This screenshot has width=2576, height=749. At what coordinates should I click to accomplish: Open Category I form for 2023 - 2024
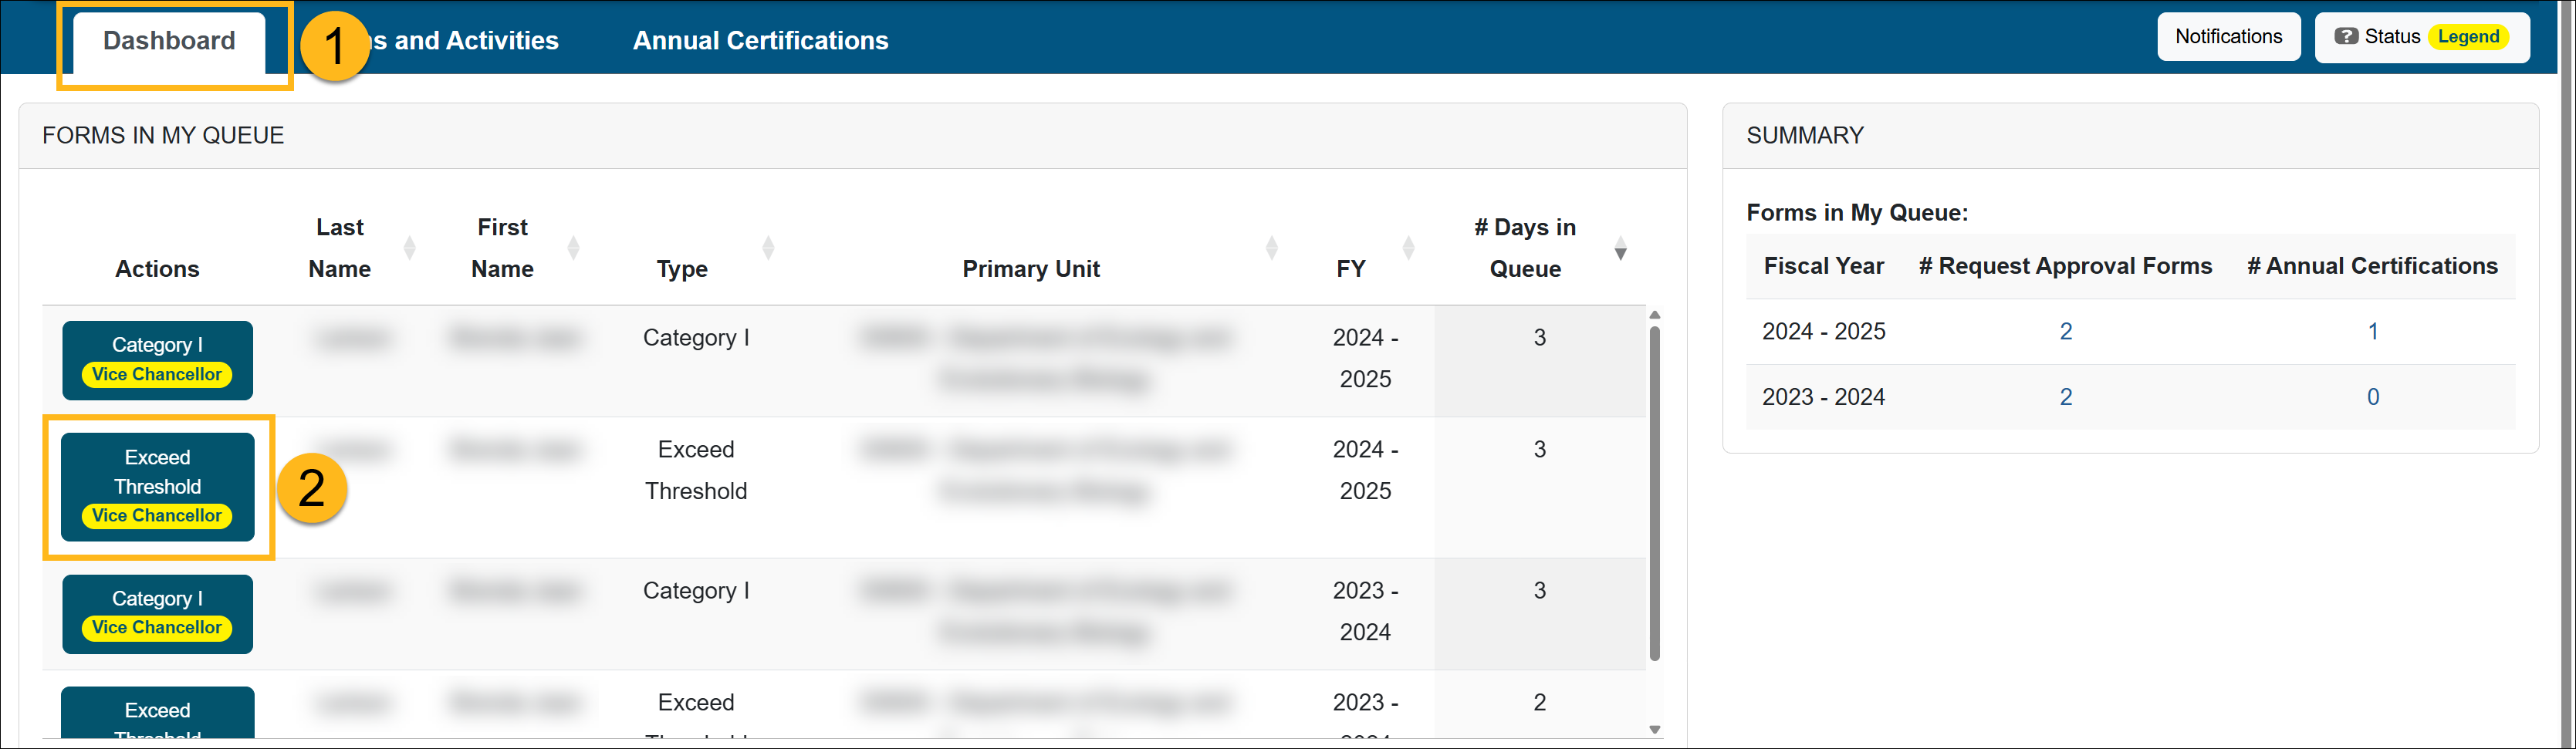[157, 613]
